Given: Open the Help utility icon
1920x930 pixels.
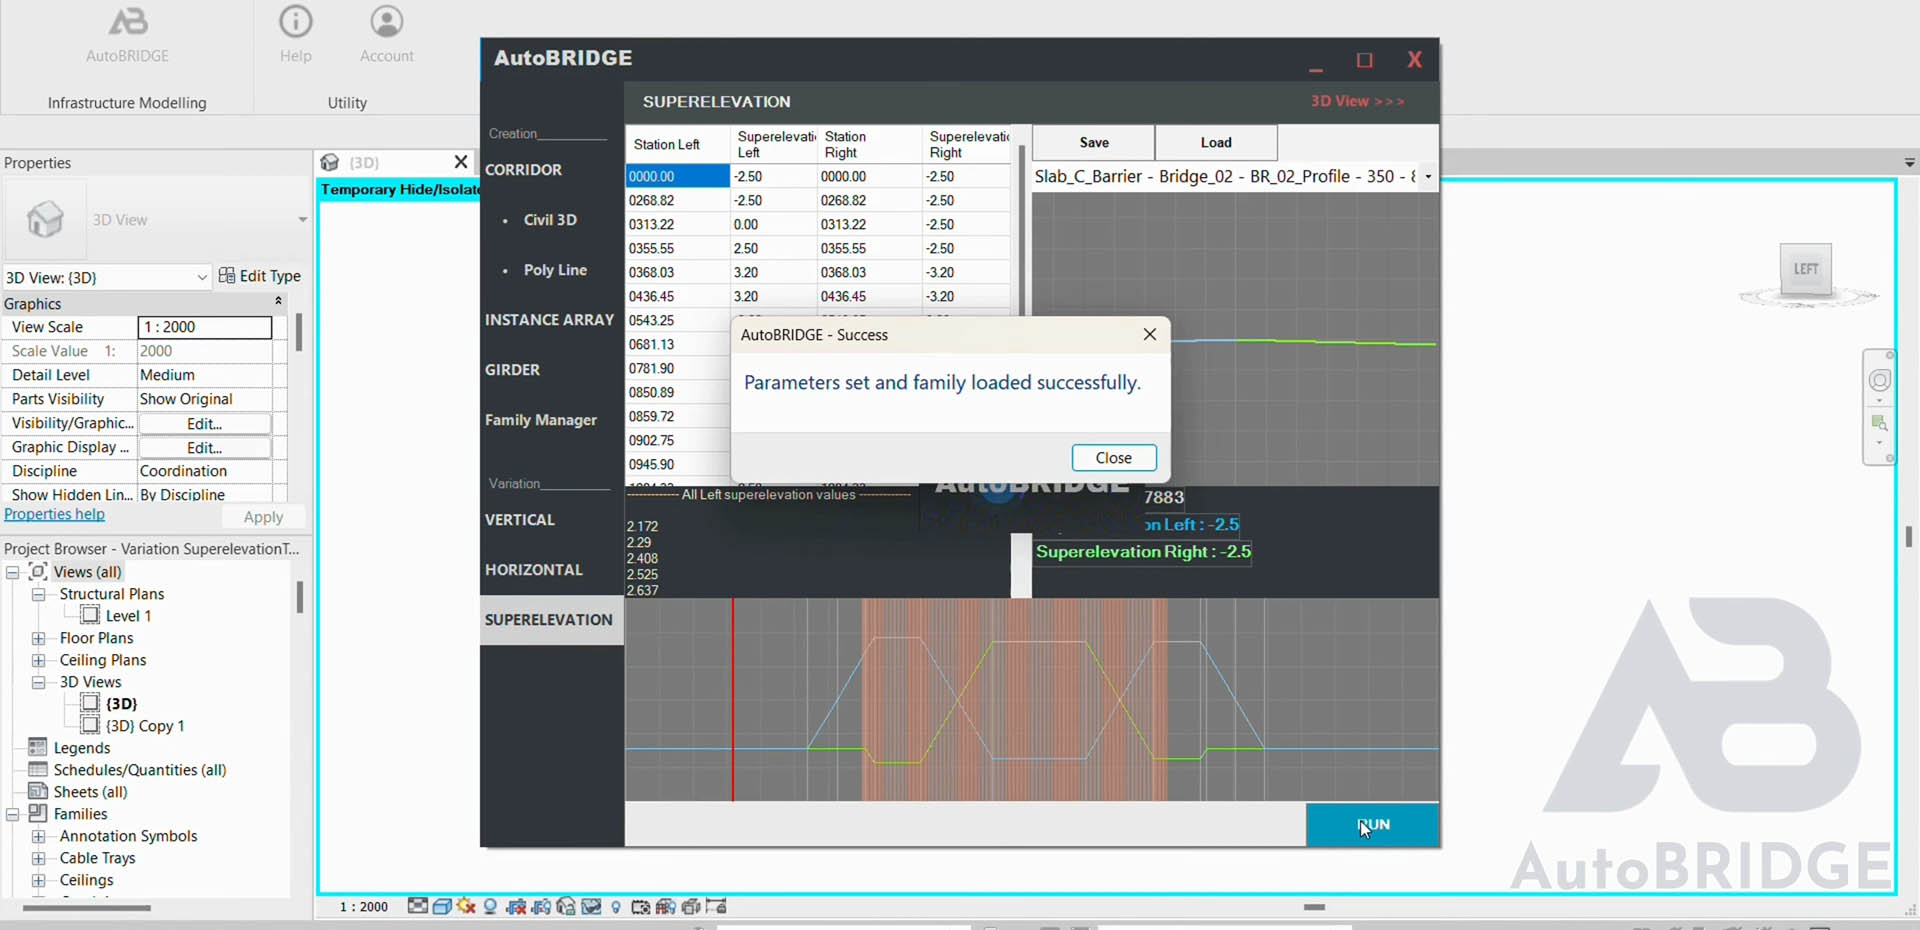Looking at the screenshot, I should coord(295,35).
